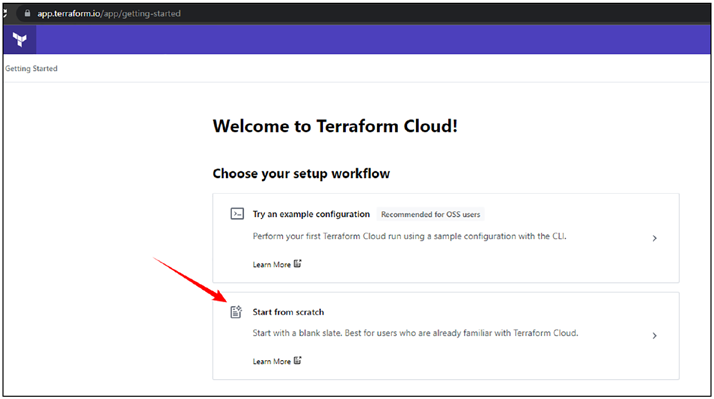Click the Getting Started breadcrumb
The width and height of the screenshot is (714, 399).
[x=31, y=68]
